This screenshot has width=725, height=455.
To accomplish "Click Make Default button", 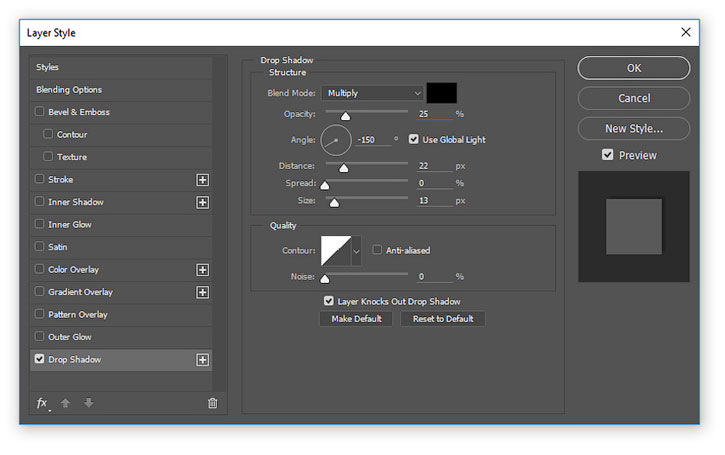I will (x=356, y=319).
